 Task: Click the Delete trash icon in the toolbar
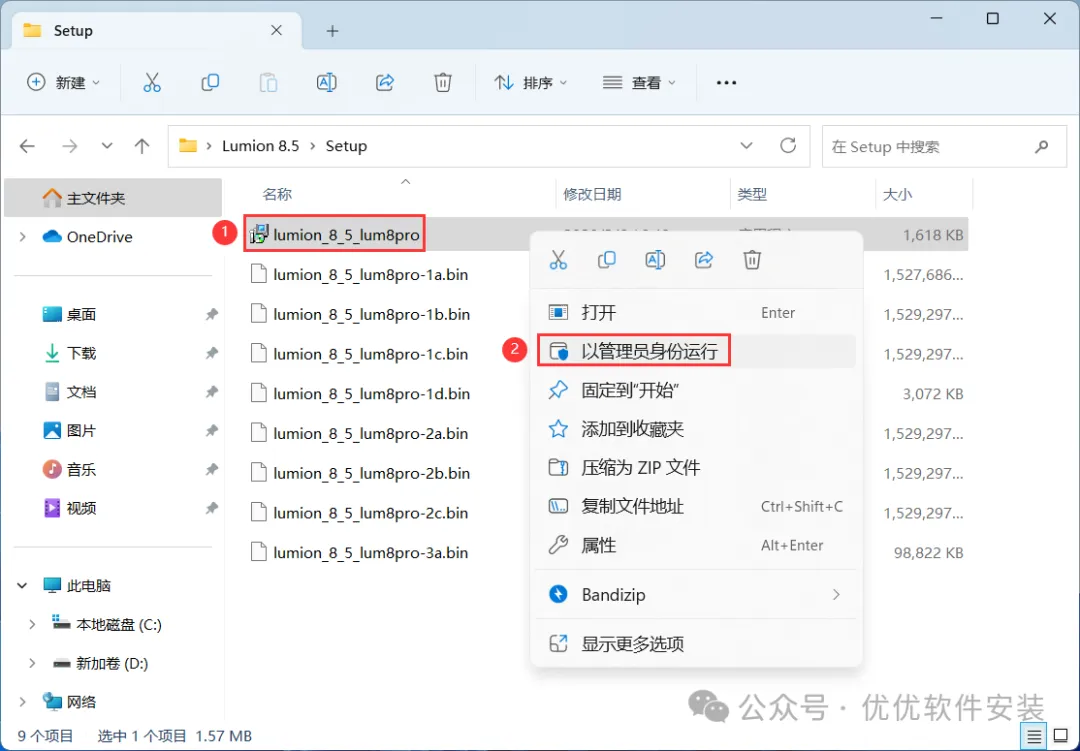443,83
